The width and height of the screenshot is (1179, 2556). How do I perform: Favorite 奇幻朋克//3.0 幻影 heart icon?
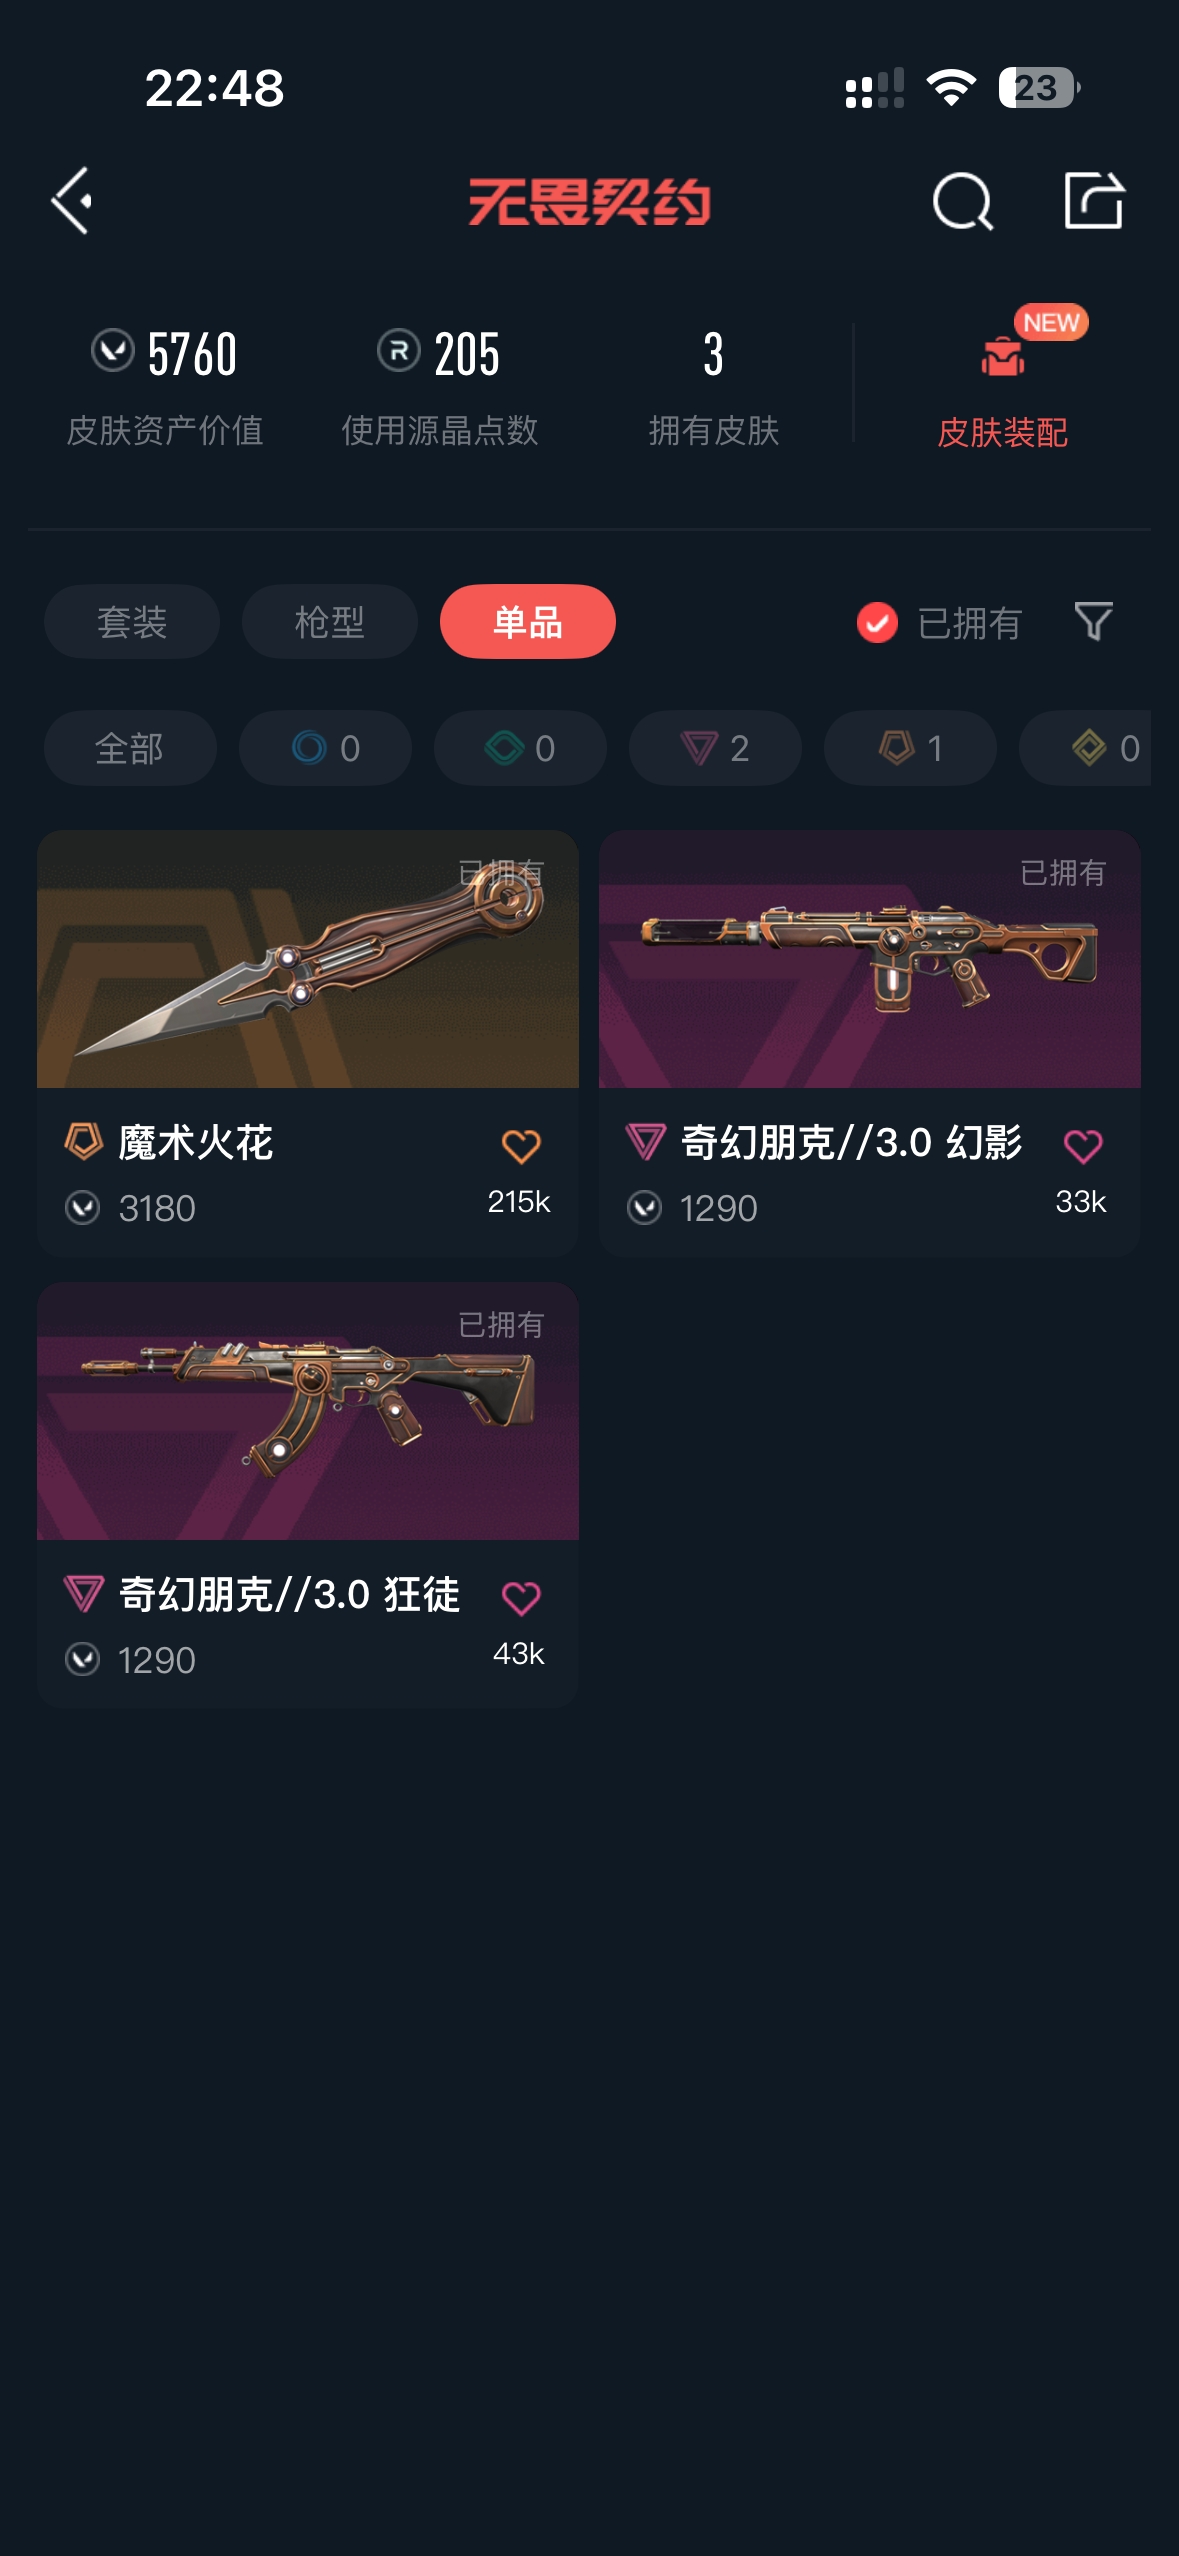tap(1083, 1146)
